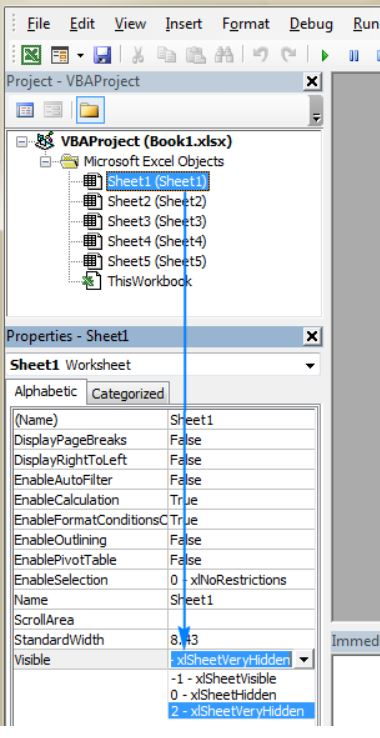Select Sheet5 (Sheet5) in project tree

(157, 261)
